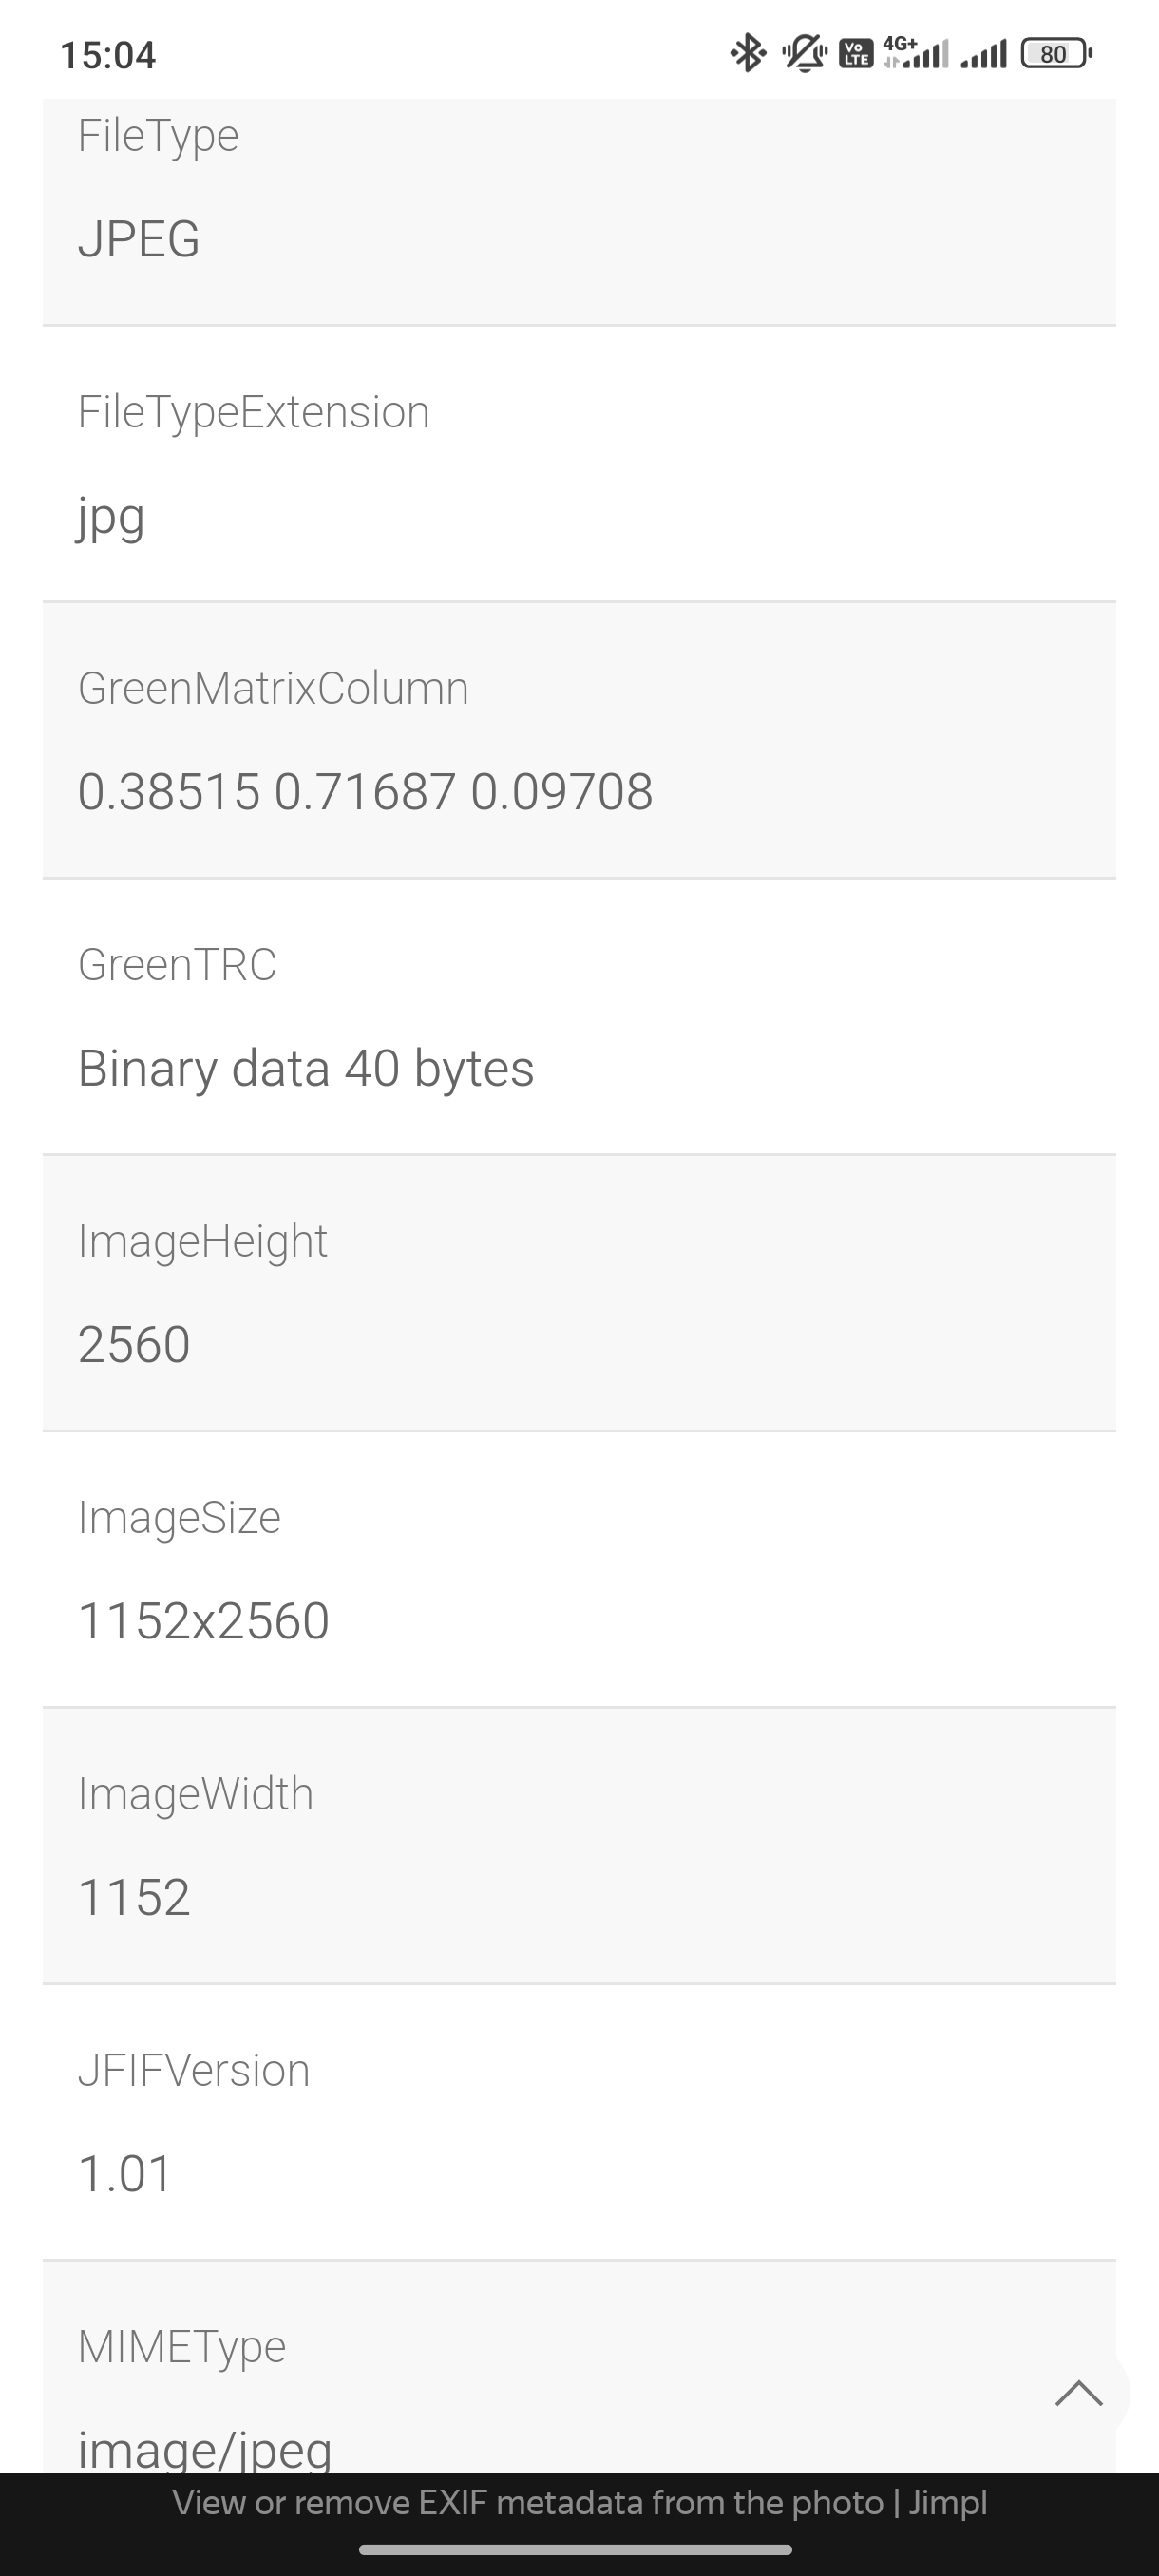The height and width of the screenshot is (2576, 1159).
Task: Tap the JFIFVersion value 1.01
Action: pos(125,2173)
